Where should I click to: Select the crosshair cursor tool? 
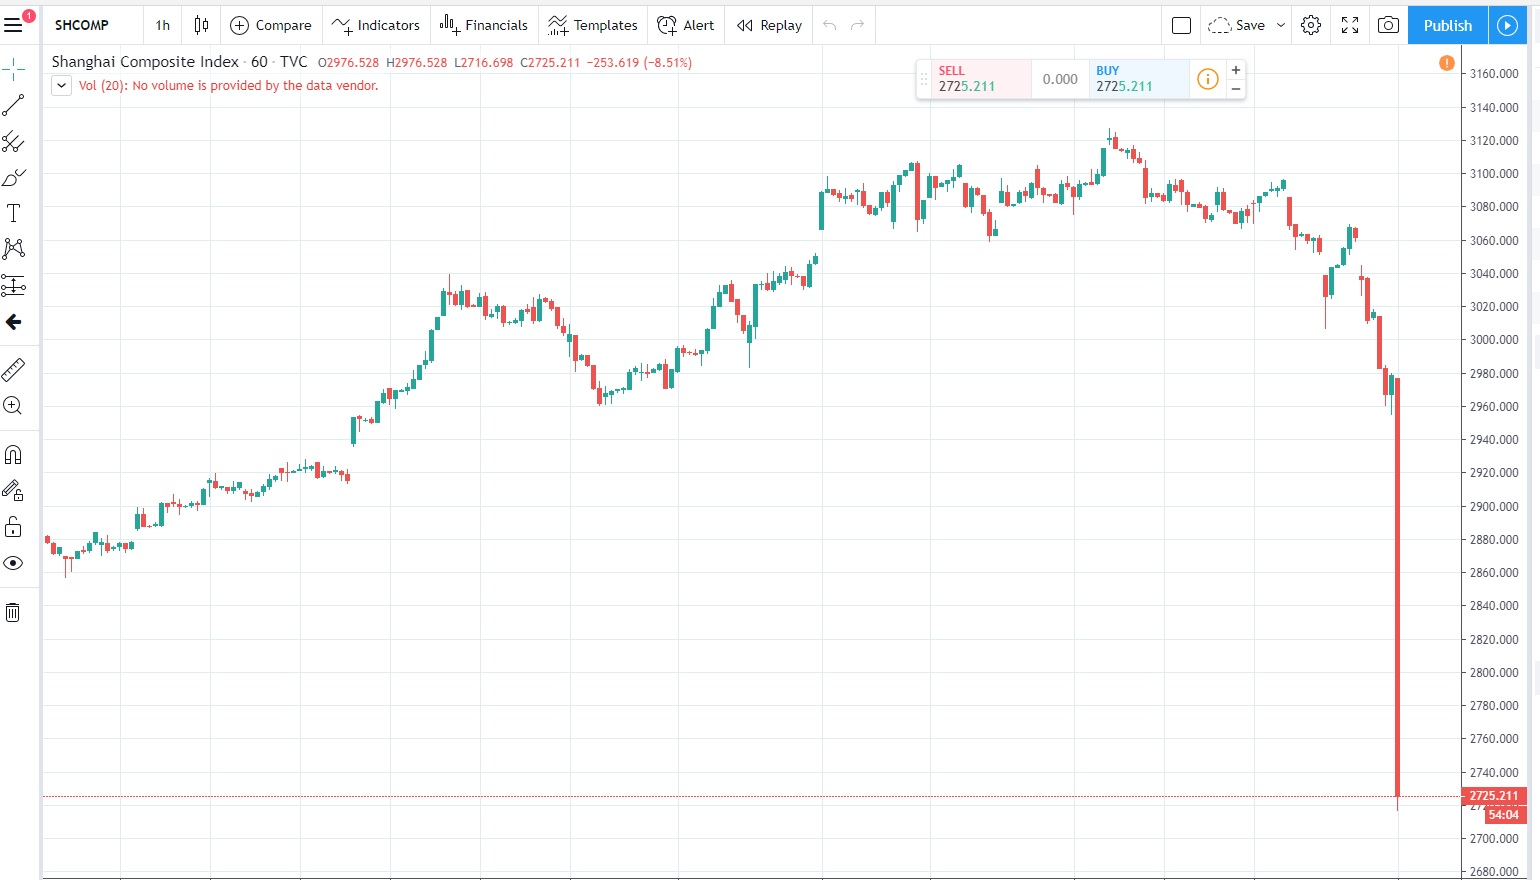[14, 70]
